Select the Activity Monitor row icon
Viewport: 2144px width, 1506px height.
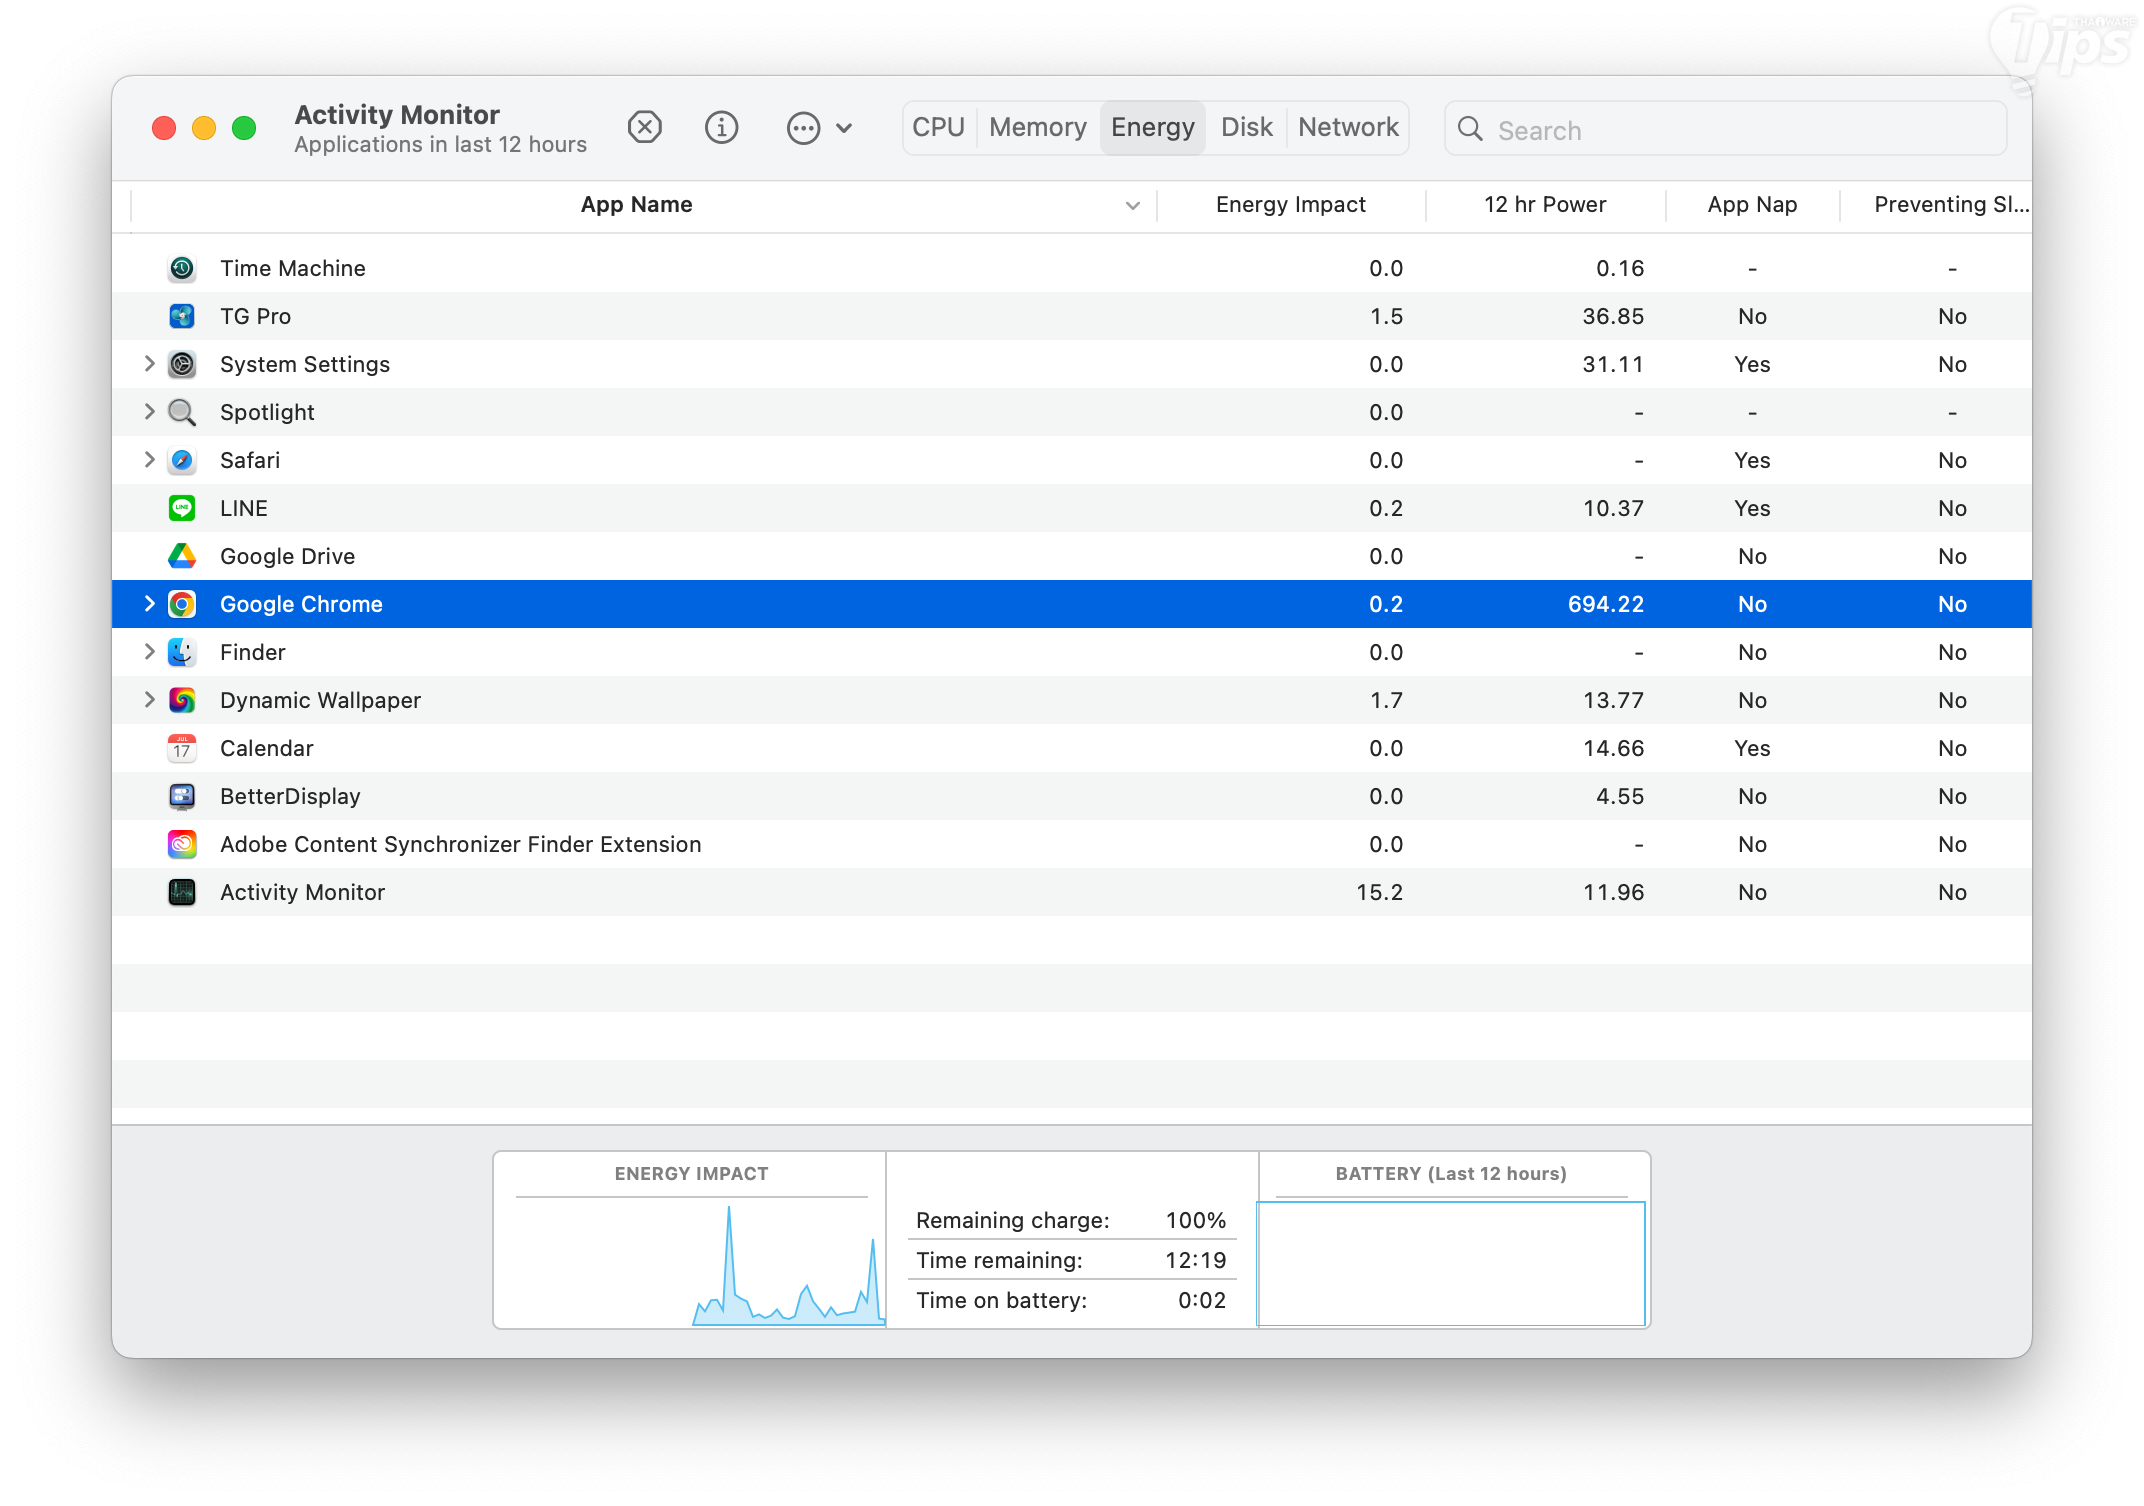coord(182,892)
